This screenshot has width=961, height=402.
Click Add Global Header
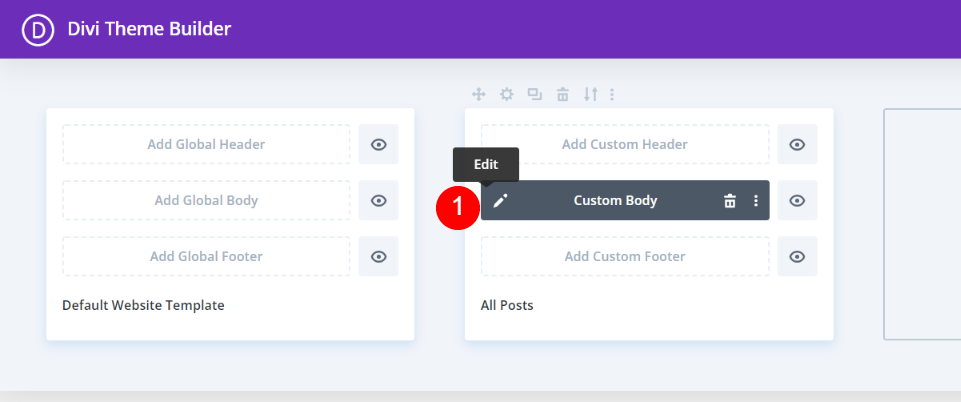pyautogui.click(x=207, y=145)
